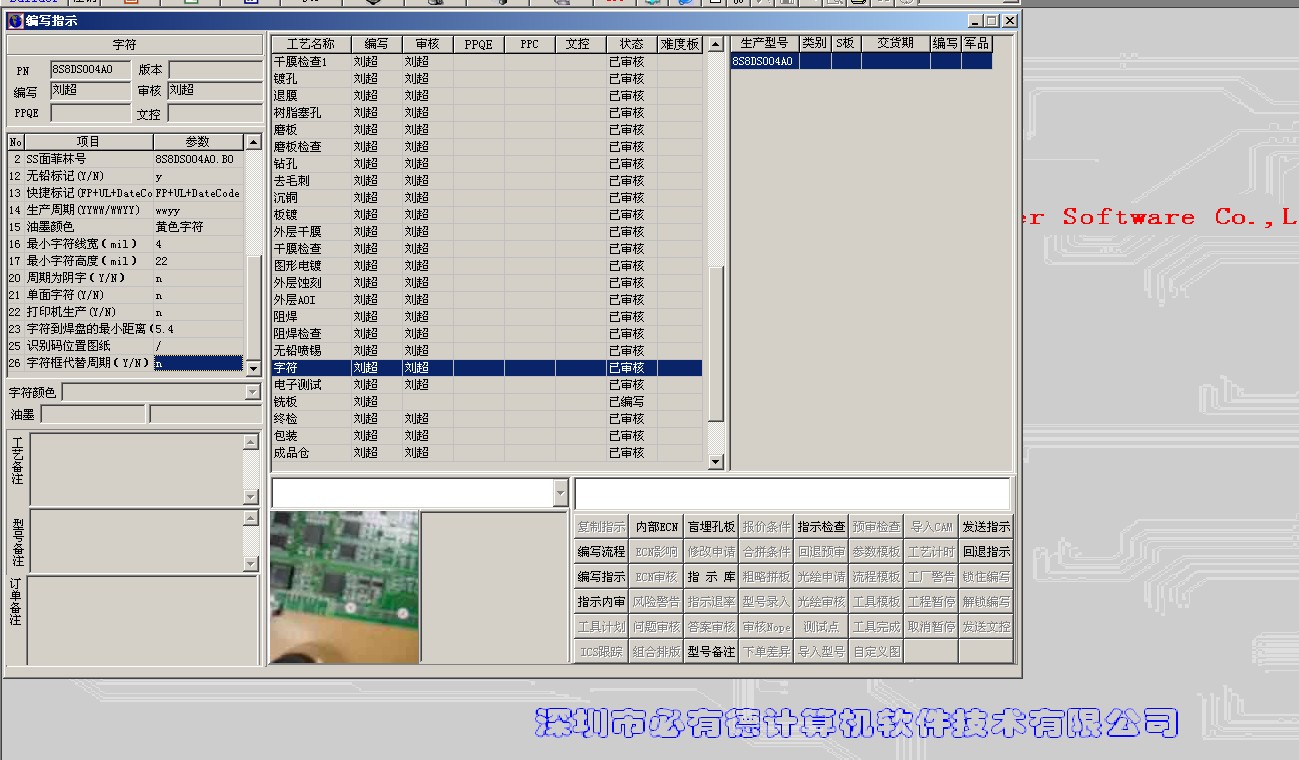Select the 单面字符(Y/N) parameter row
Screen dimensions: 1299x760
coord(125,295)
